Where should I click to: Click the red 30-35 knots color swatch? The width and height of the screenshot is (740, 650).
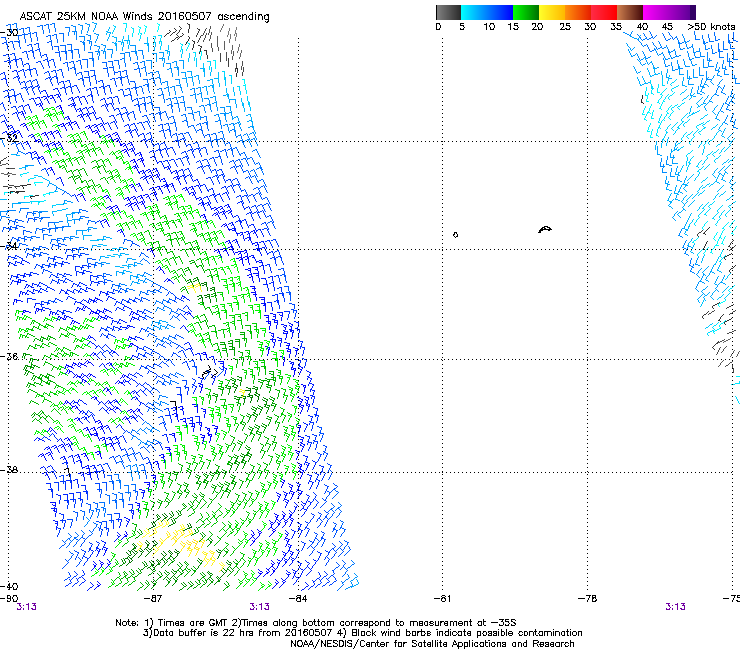coord(604,12)
